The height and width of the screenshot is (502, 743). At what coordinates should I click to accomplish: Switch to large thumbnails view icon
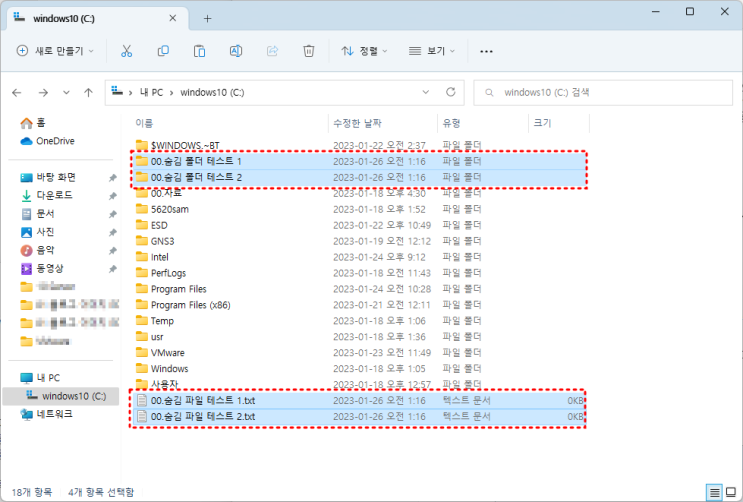pyautogui.click(x=731, y=492)
